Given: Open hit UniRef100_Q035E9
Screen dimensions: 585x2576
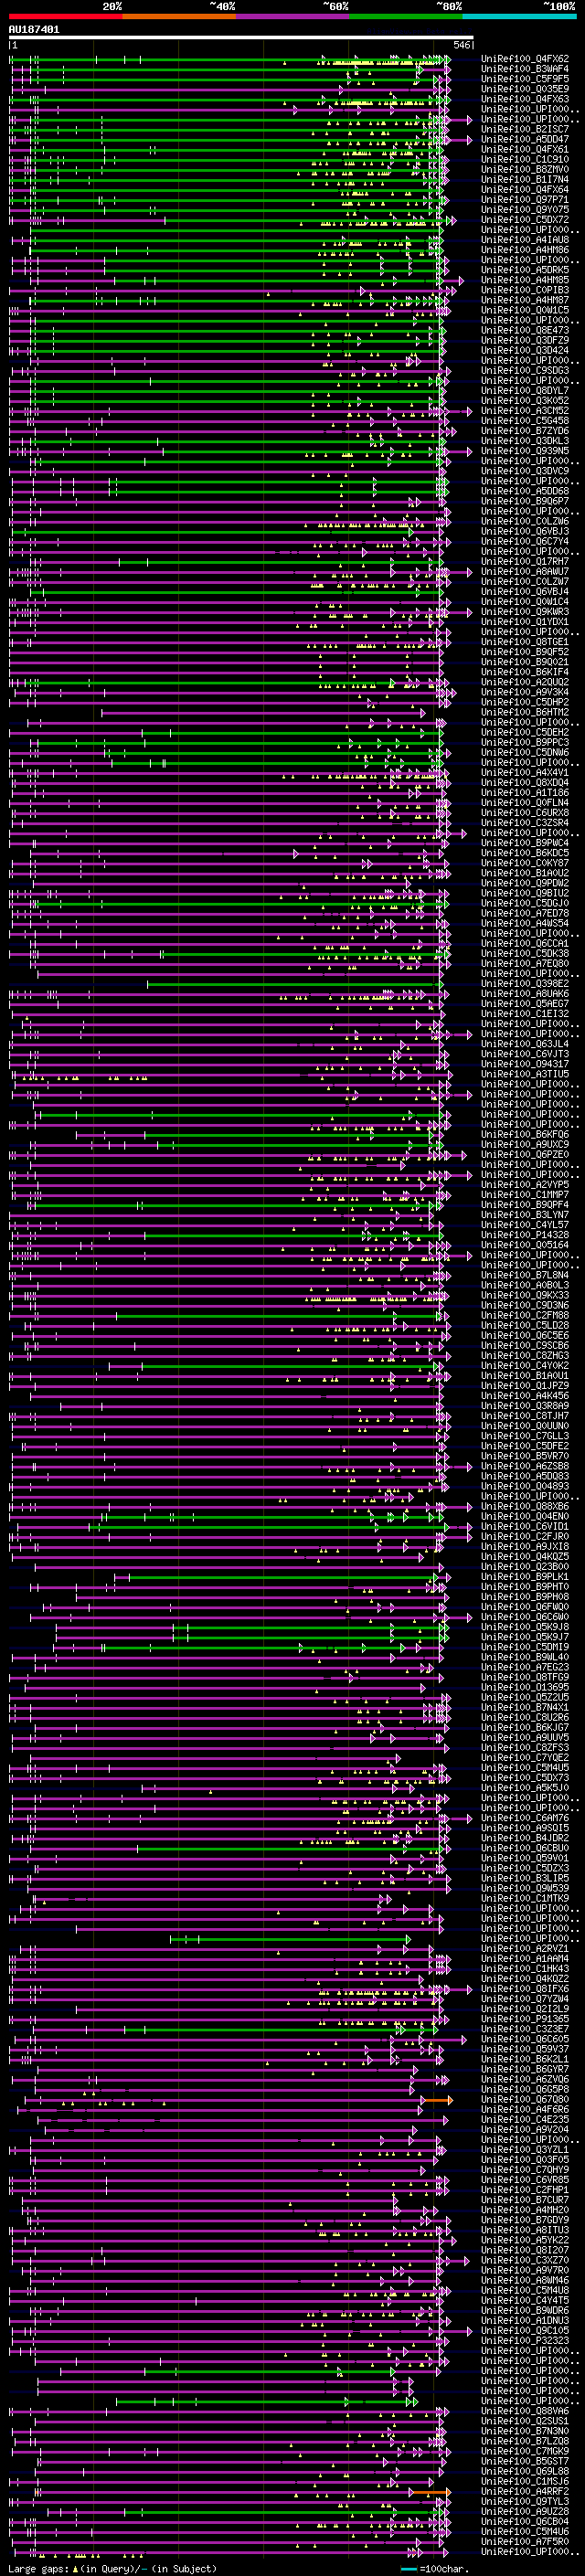Looking at the screenshot, I should [525, 89].
